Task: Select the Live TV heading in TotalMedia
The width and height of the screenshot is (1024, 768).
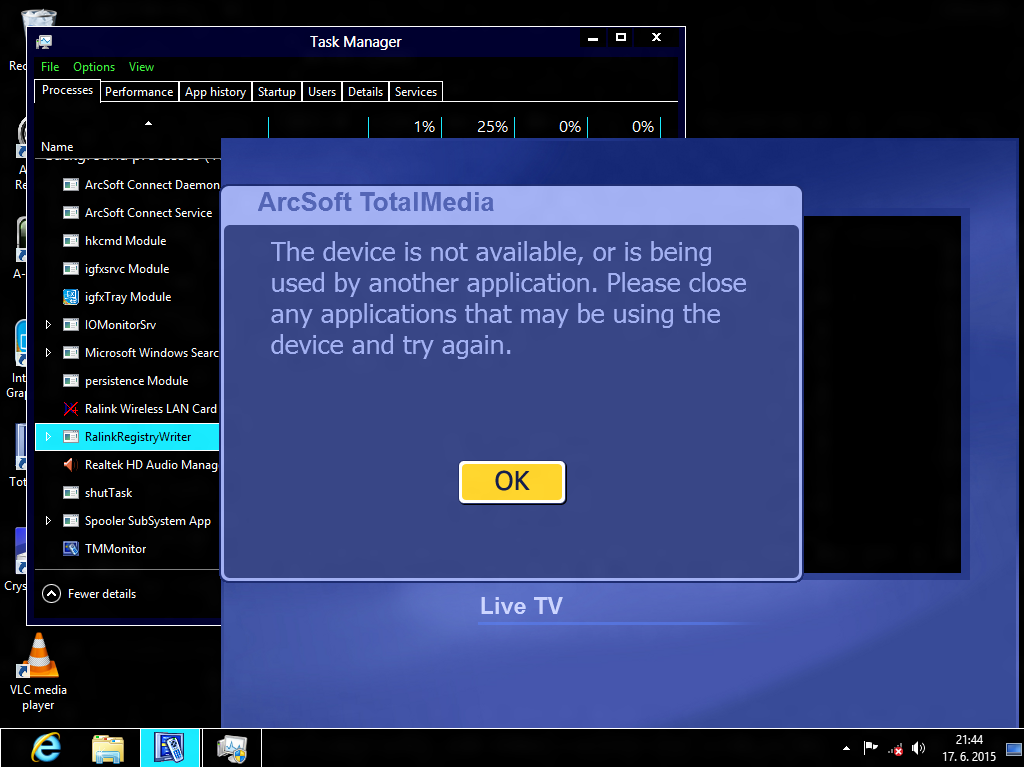Action: pyautogui.click(x=521, y=606)
